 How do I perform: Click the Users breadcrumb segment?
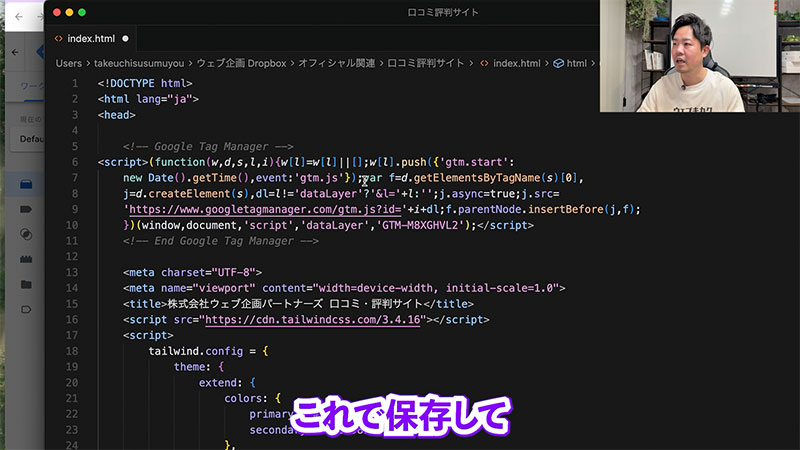point(68,63)
